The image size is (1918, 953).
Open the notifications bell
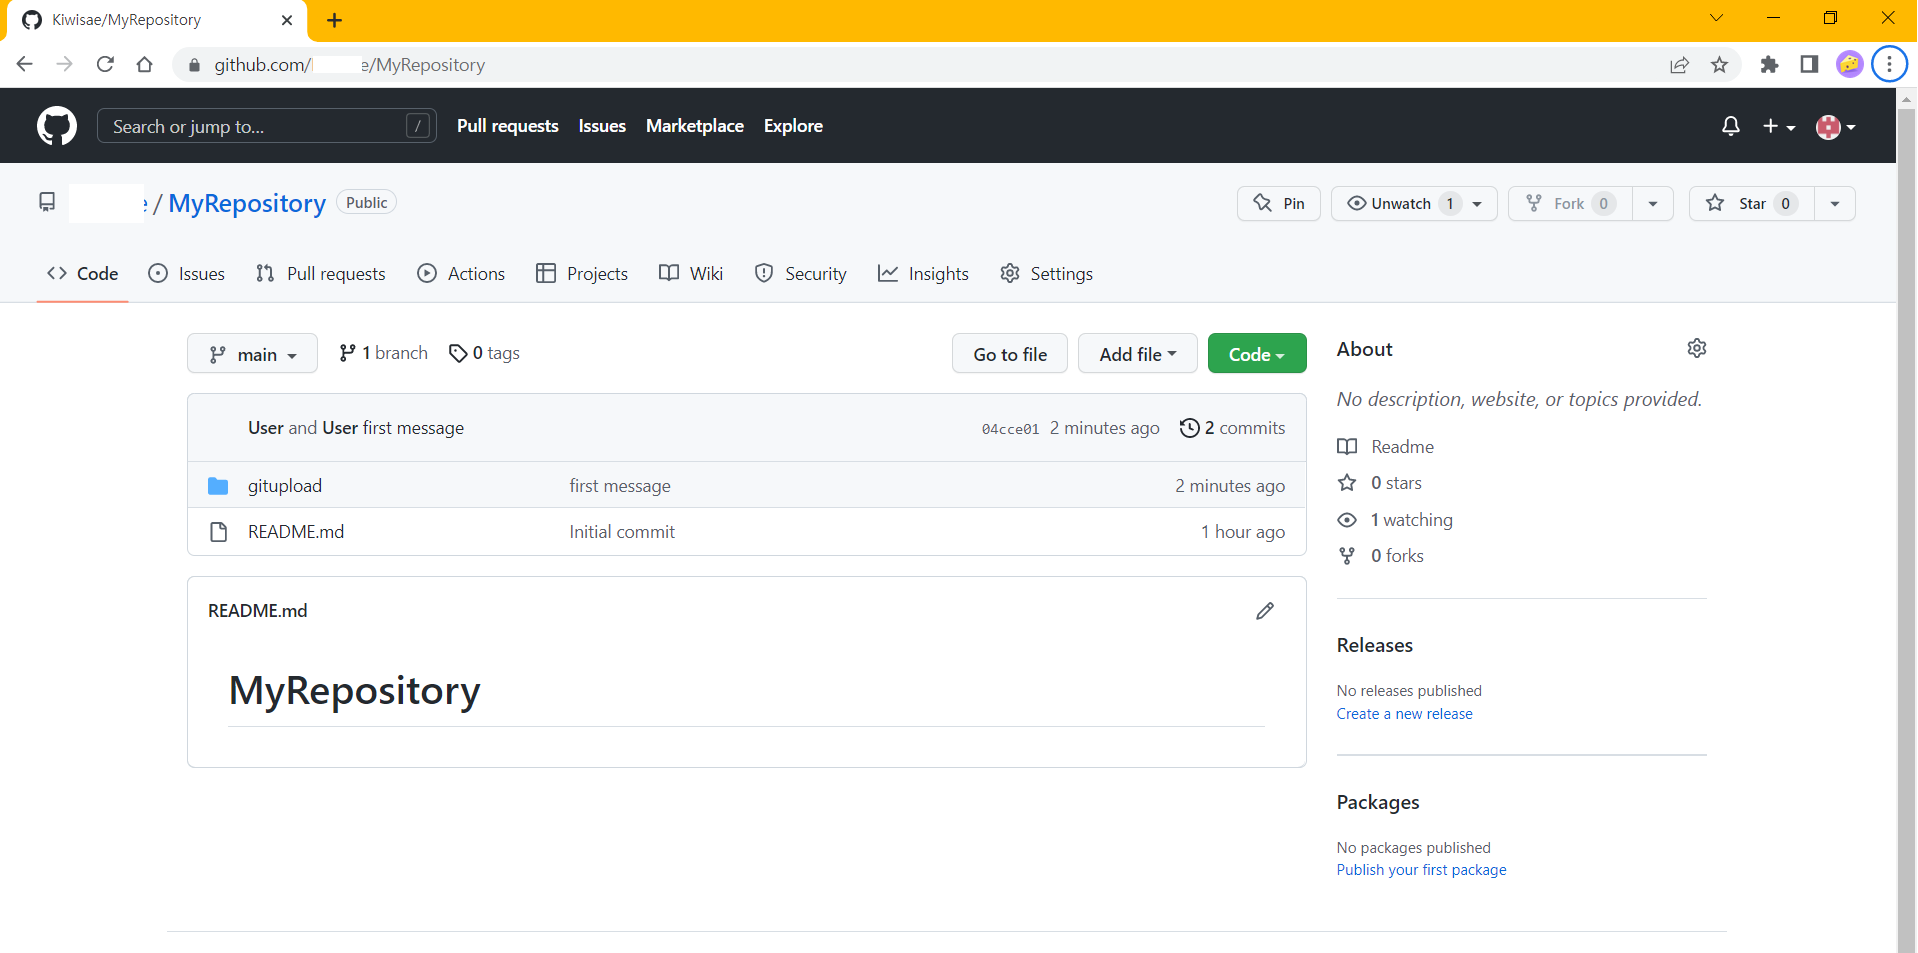1730,126
